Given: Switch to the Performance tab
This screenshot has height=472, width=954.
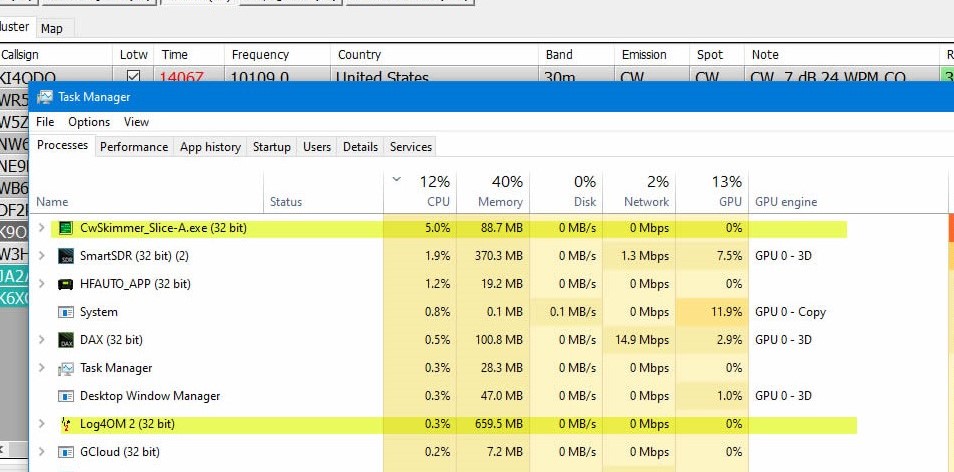Looking at the screenshot, I should point(134,147).
